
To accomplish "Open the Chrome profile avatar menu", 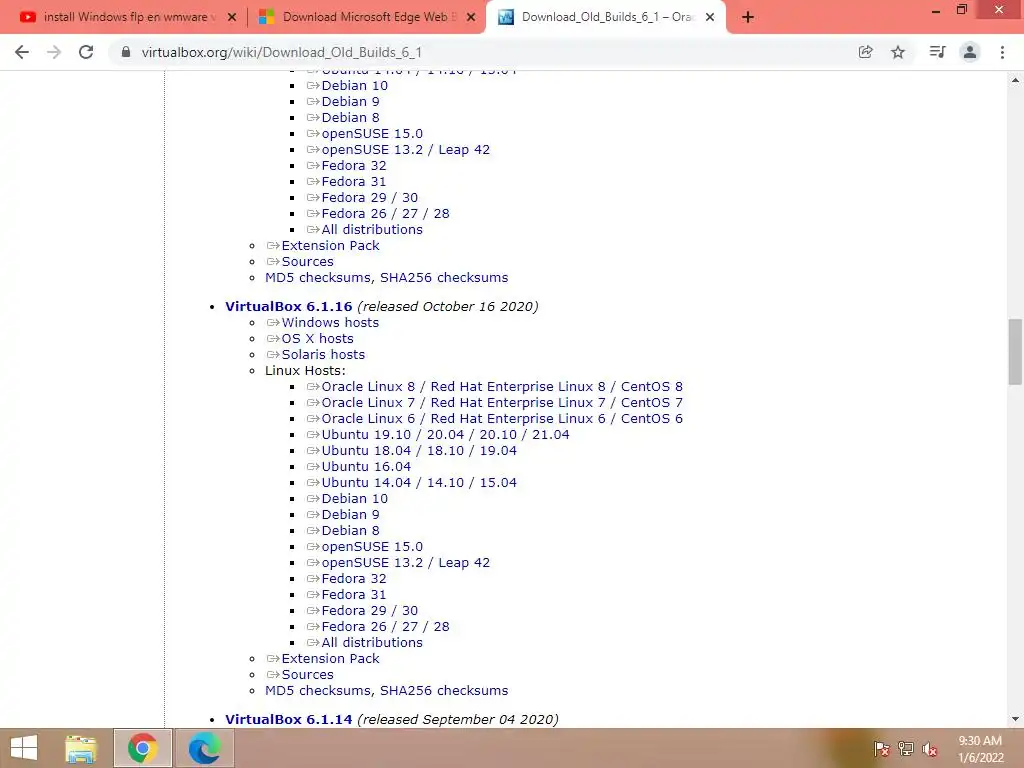I will [970, 52].
